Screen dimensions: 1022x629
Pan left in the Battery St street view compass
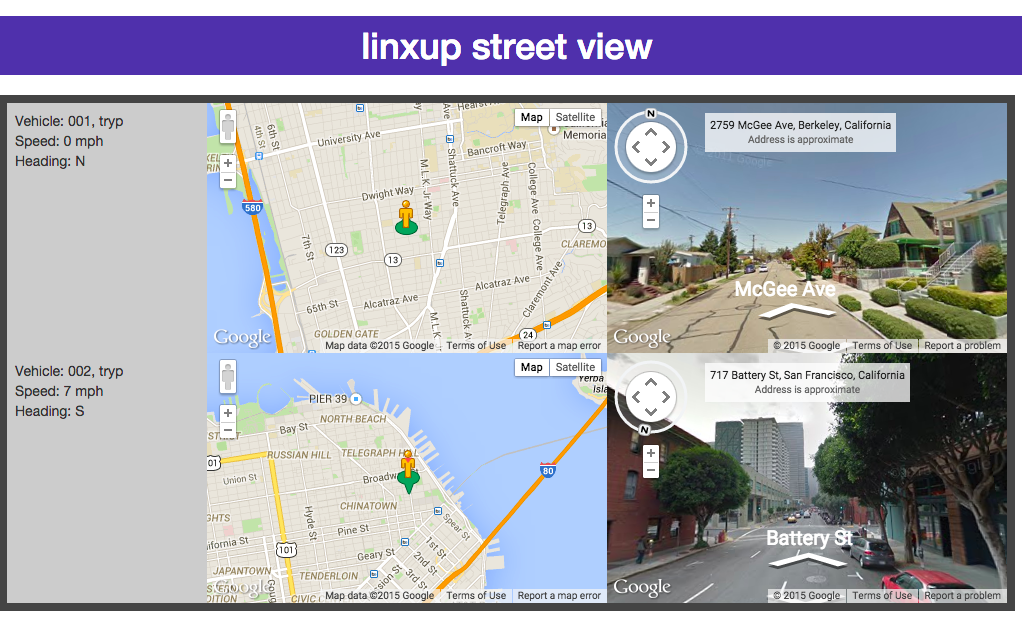tap(636, 397)
